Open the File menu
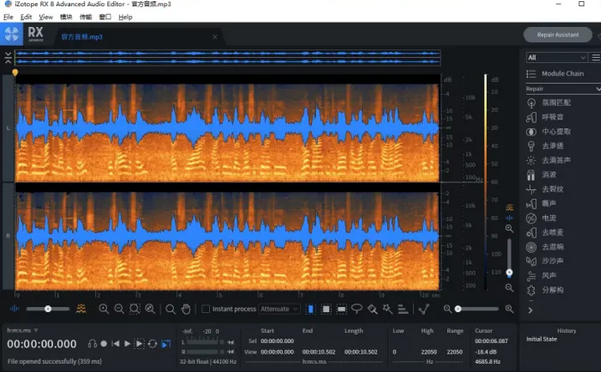601x372 pixels. tap(8, 17)
